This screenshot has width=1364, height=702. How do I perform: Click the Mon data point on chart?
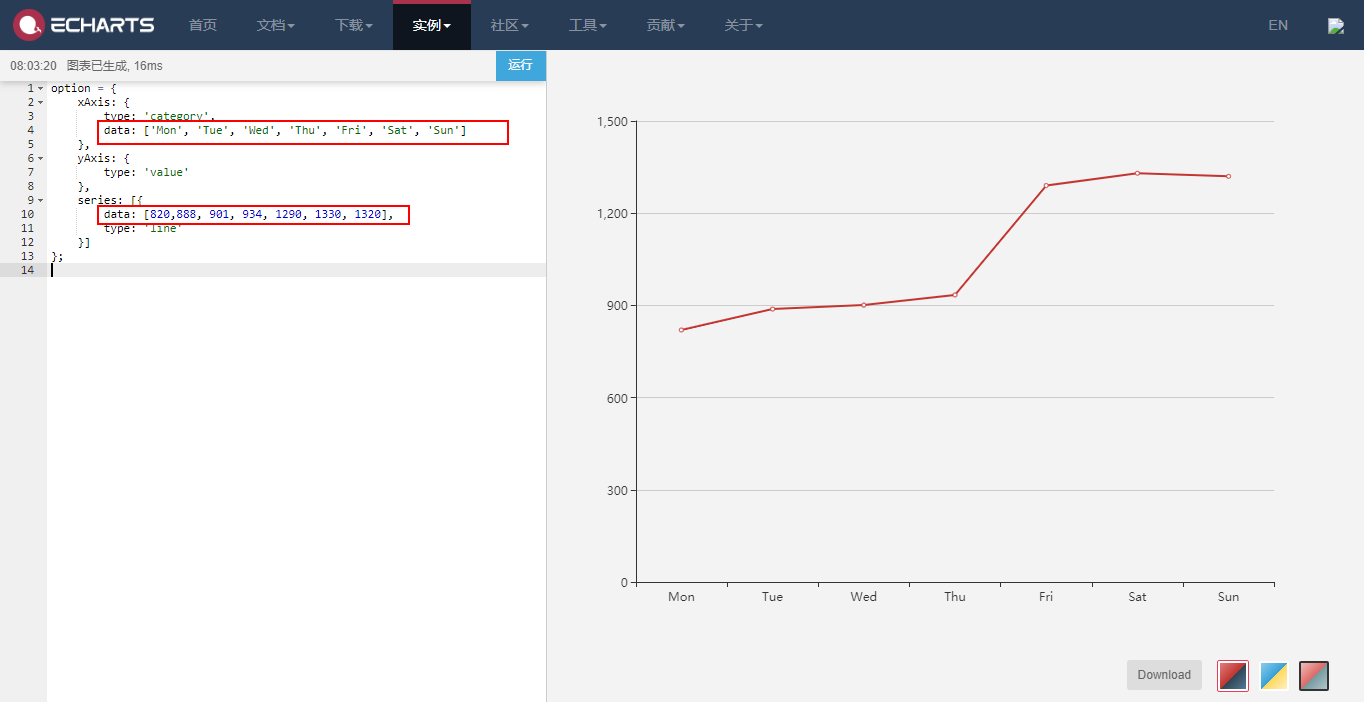point(681,330)
